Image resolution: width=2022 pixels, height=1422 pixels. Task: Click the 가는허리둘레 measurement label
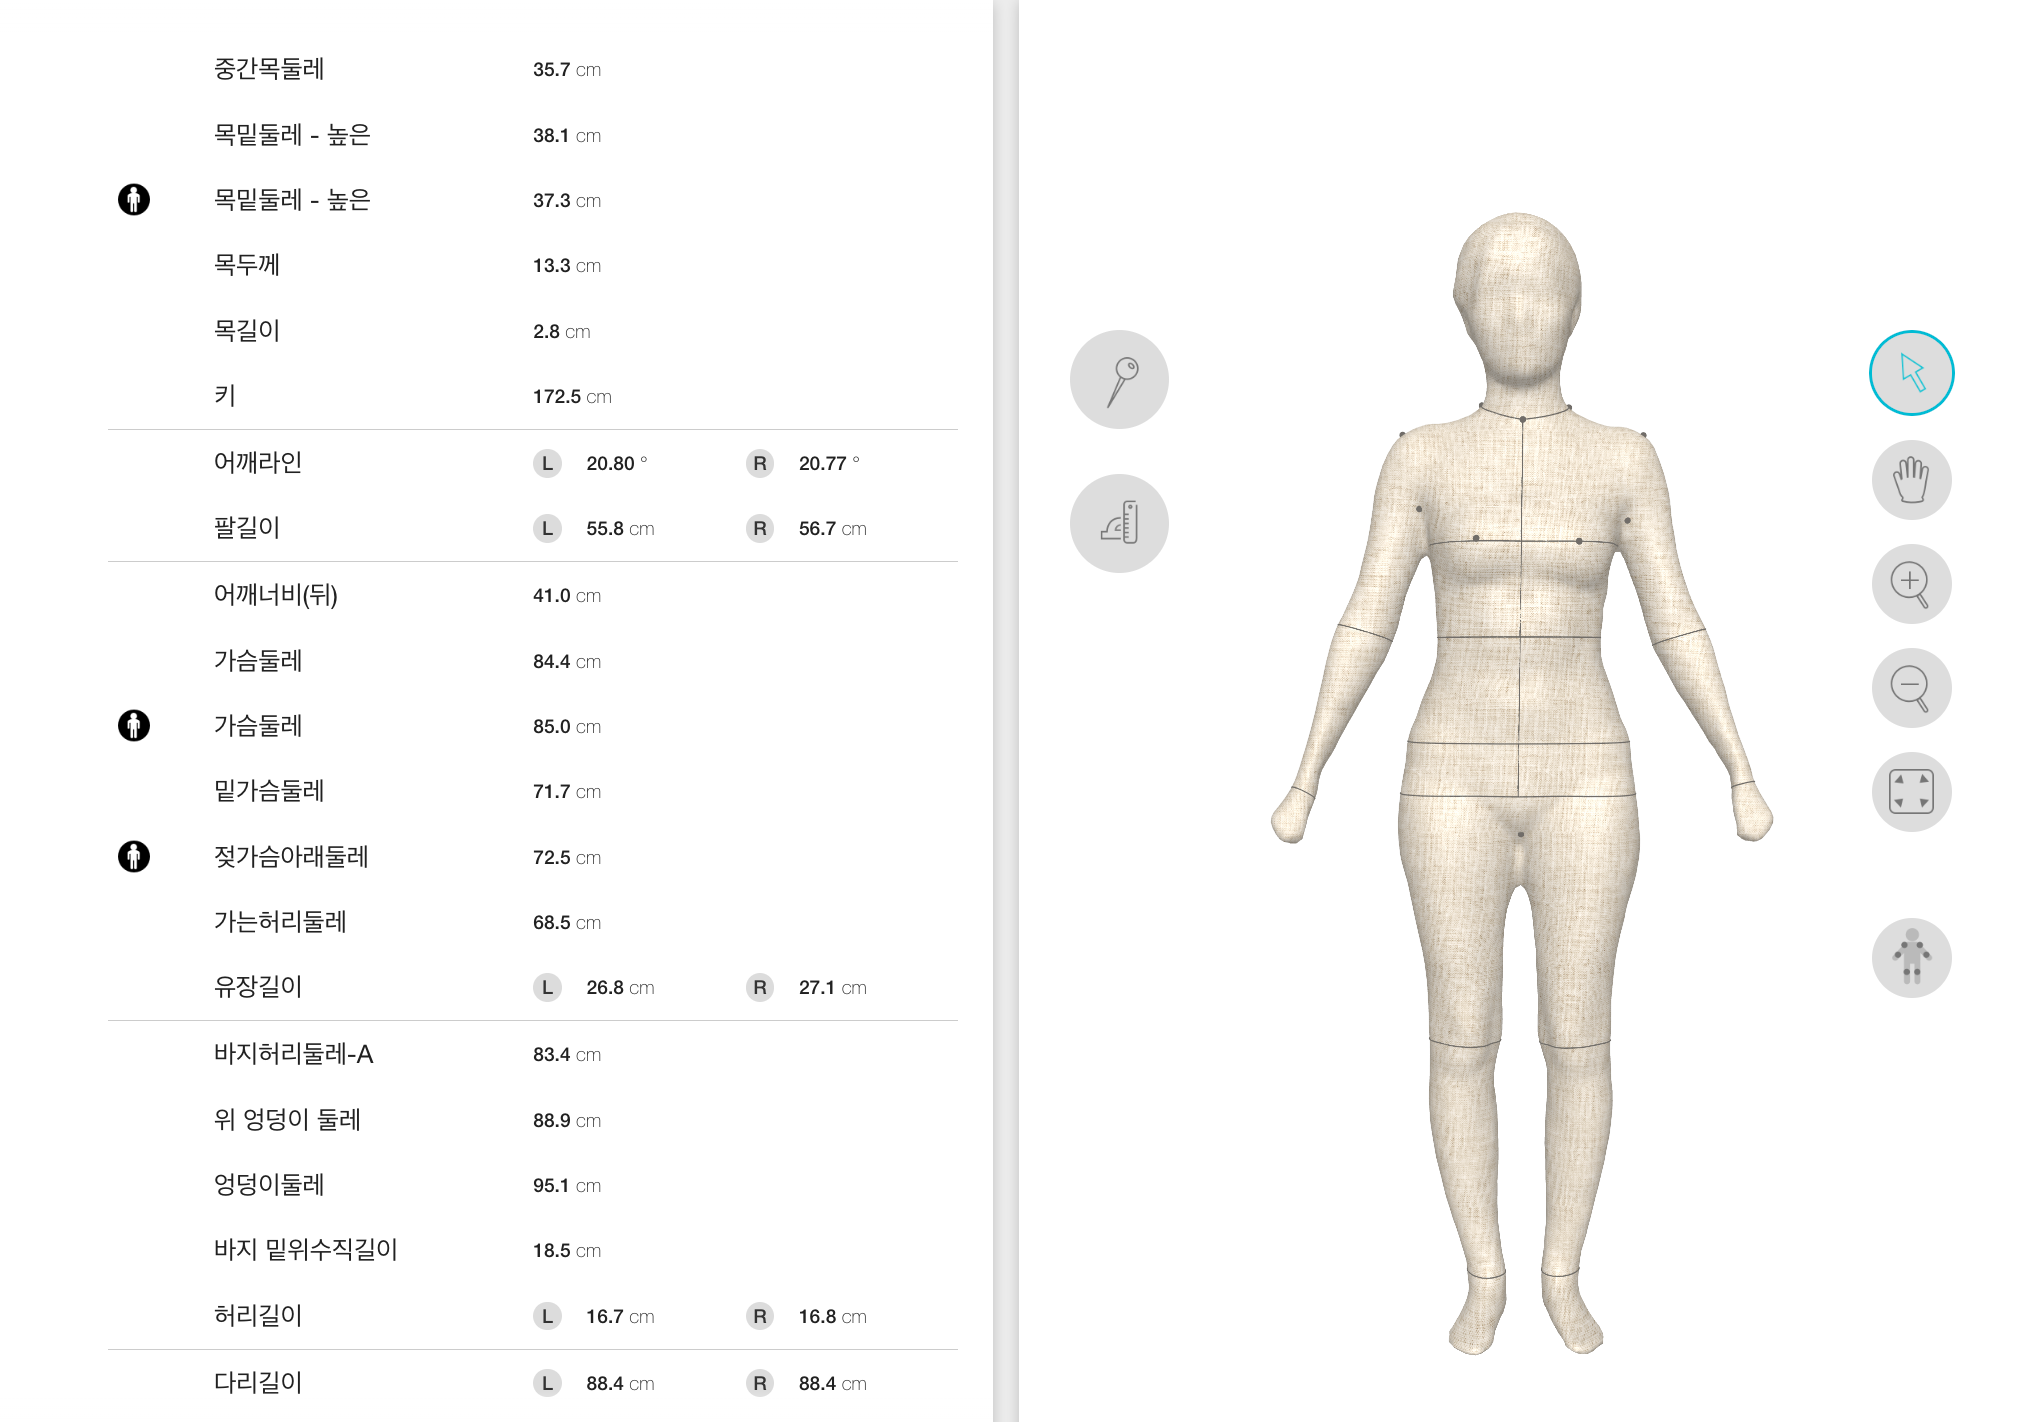click(x=280, y=922)
